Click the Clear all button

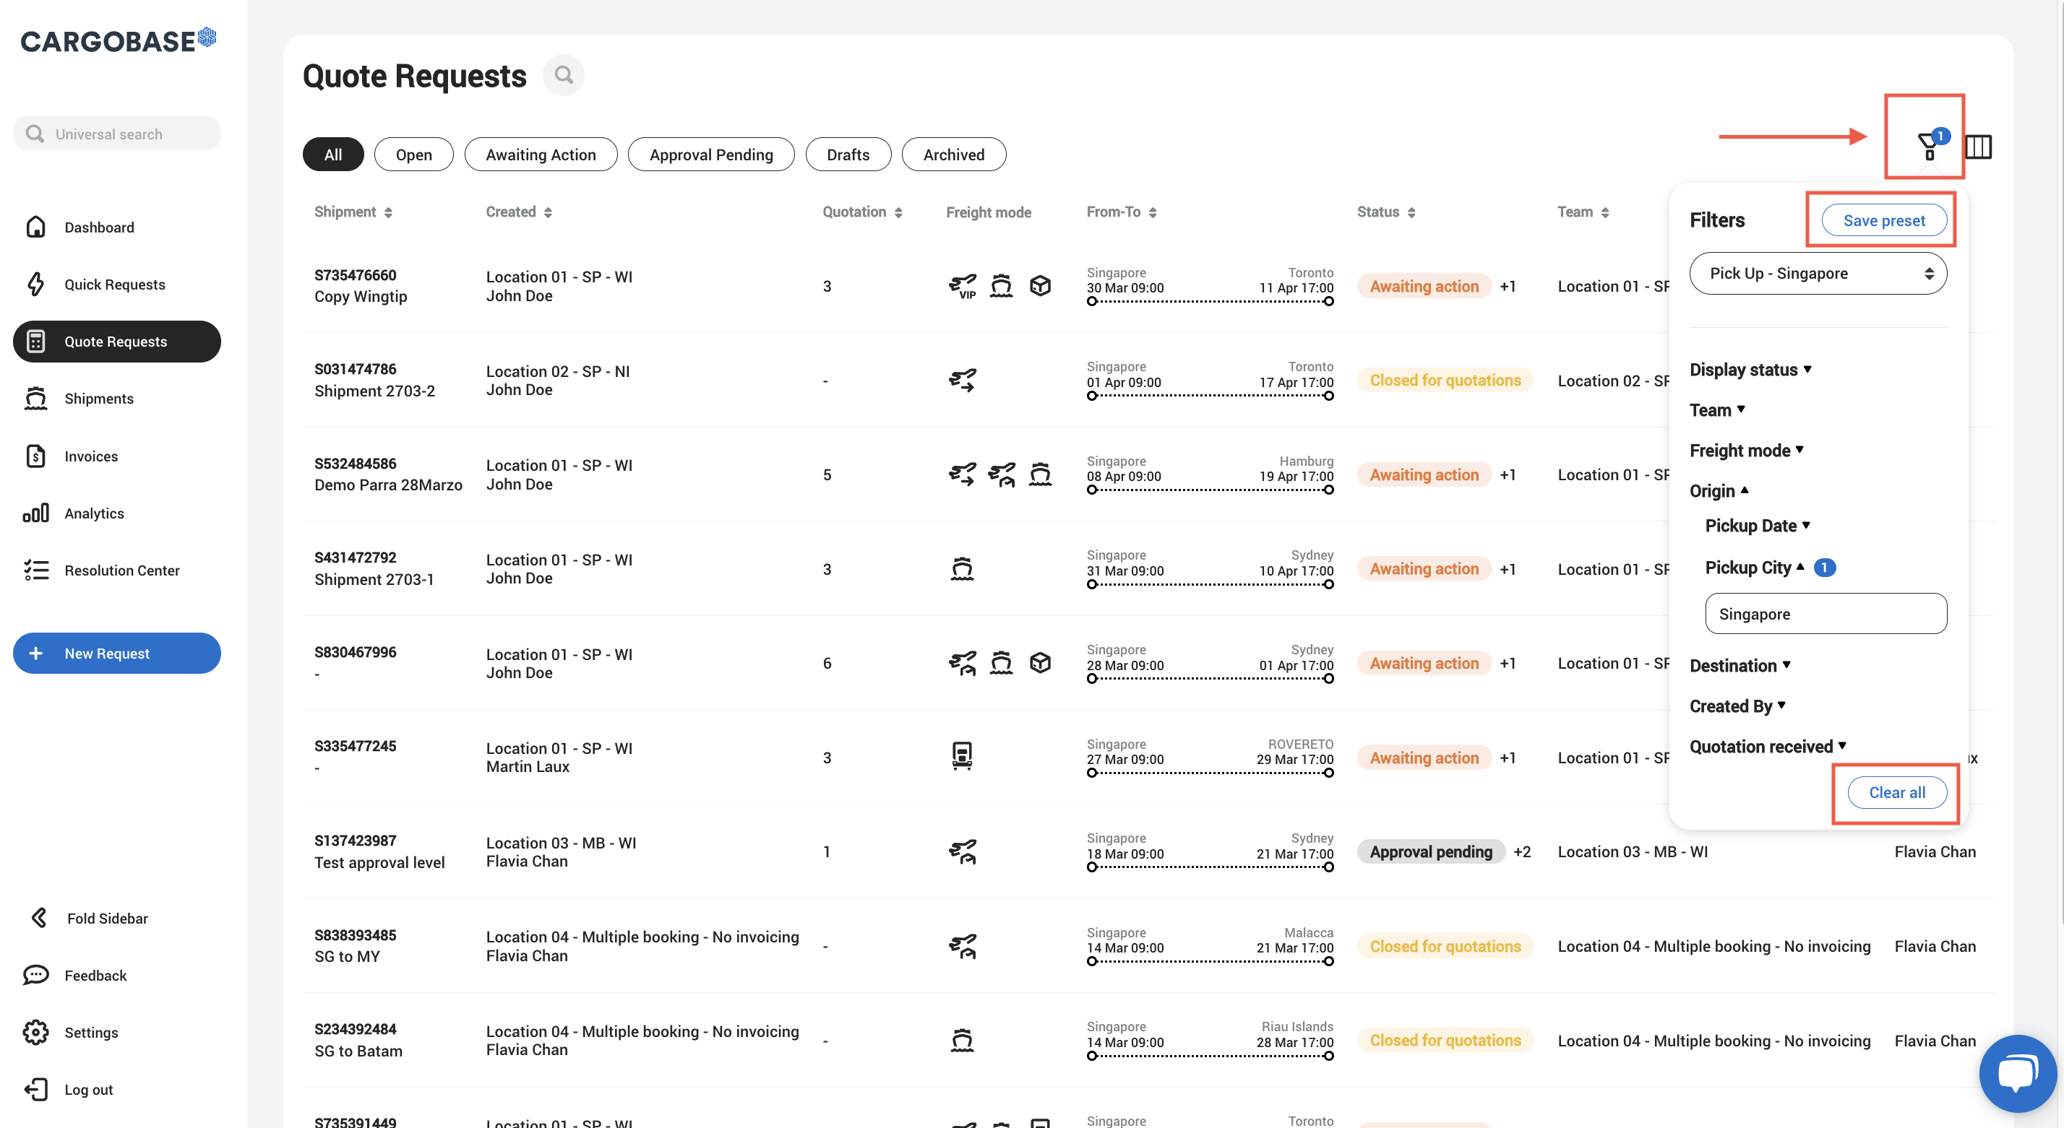[x=1896, y=792]
